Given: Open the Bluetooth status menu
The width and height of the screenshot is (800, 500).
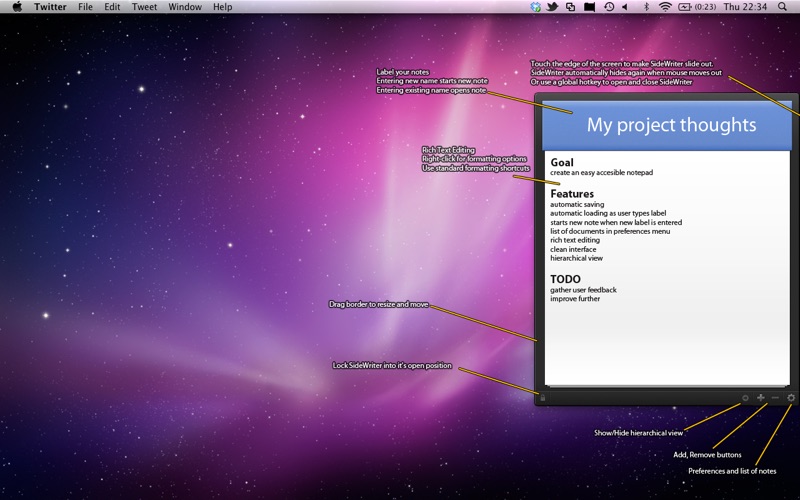Looking at the screenshot, I should [x=645, y=7].
